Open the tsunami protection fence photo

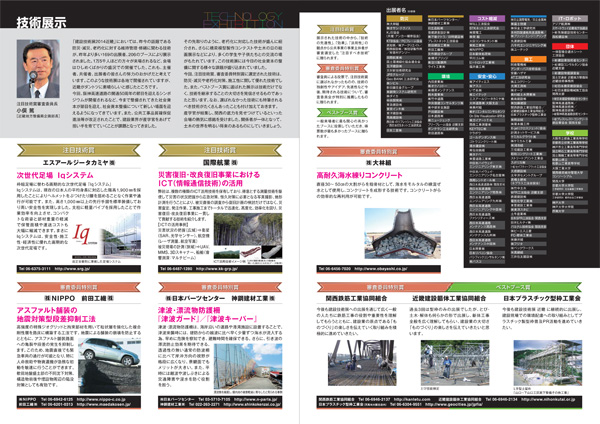(248, 366)
